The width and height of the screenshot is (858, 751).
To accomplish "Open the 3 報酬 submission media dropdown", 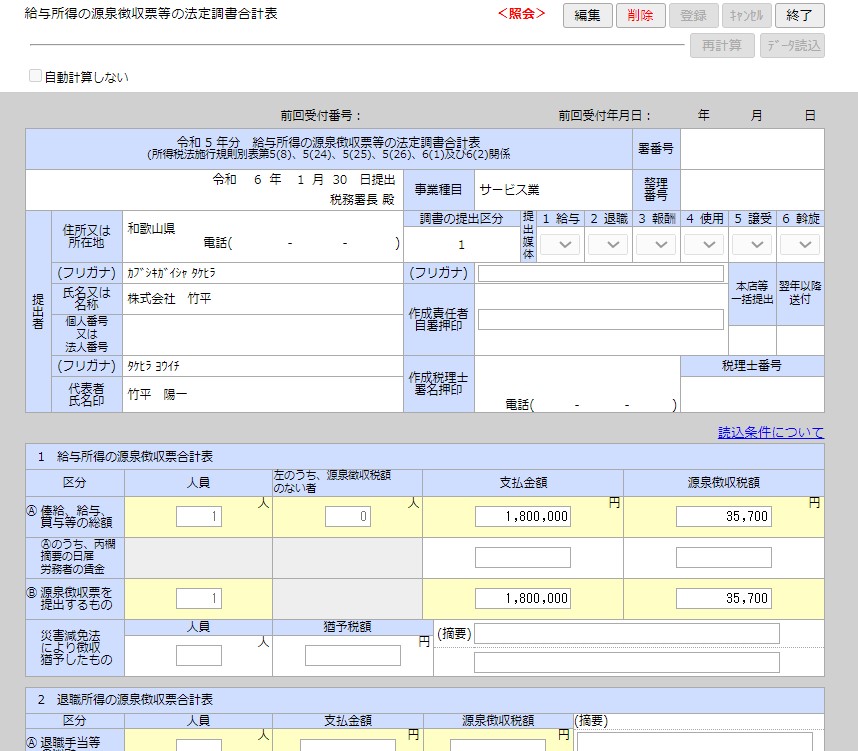I will click(656, 244).
